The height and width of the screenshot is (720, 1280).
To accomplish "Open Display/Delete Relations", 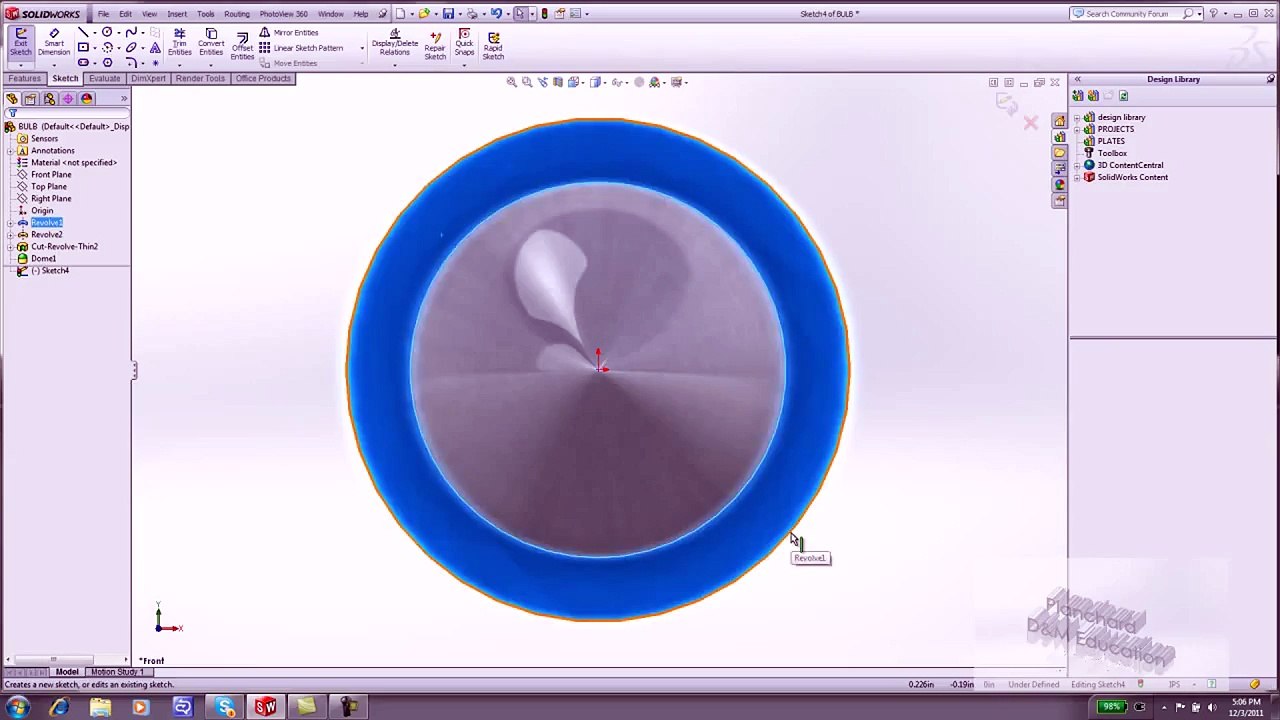I will (395, 43).
